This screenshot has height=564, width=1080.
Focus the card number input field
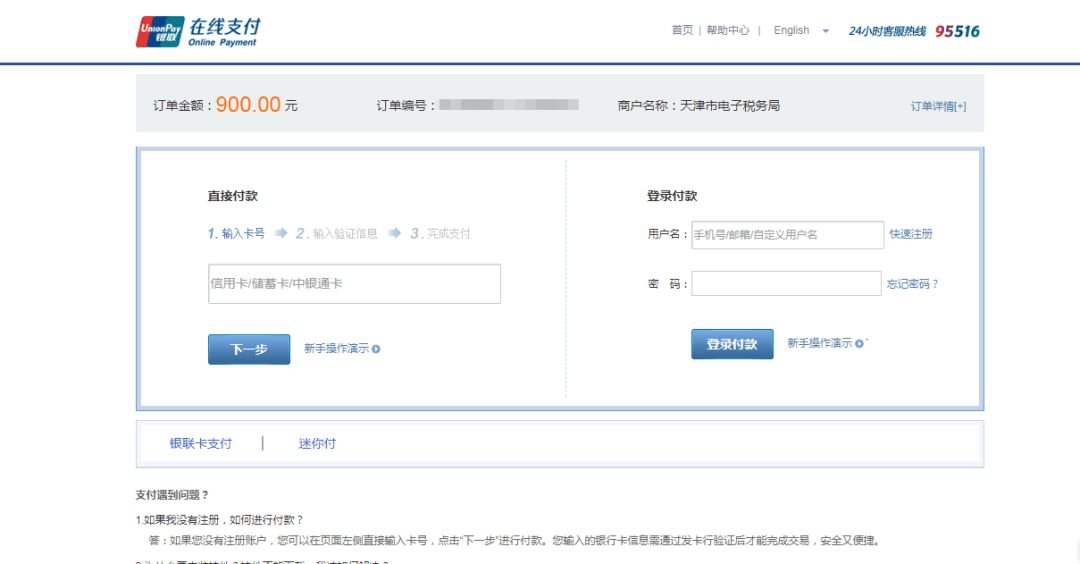click(354, 284)
